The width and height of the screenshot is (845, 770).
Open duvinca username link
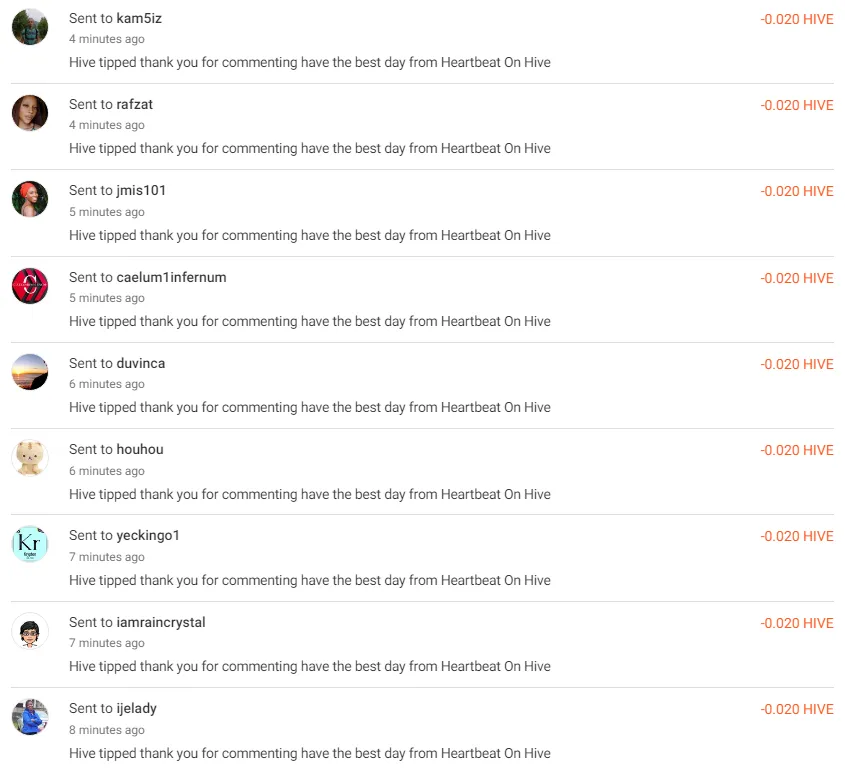tap(141, 364)
